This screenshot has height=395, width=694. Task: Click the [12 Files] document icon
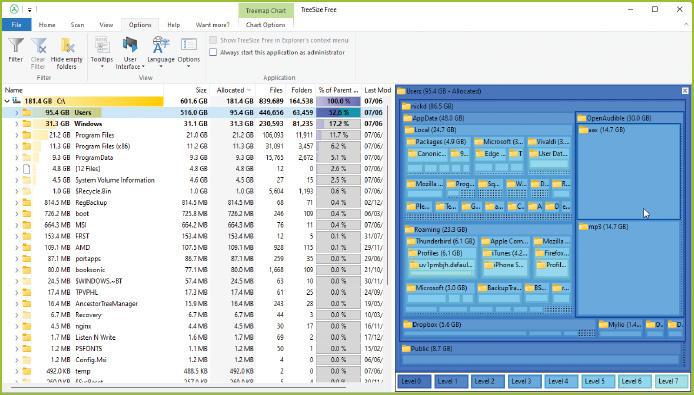pos(27,169)
